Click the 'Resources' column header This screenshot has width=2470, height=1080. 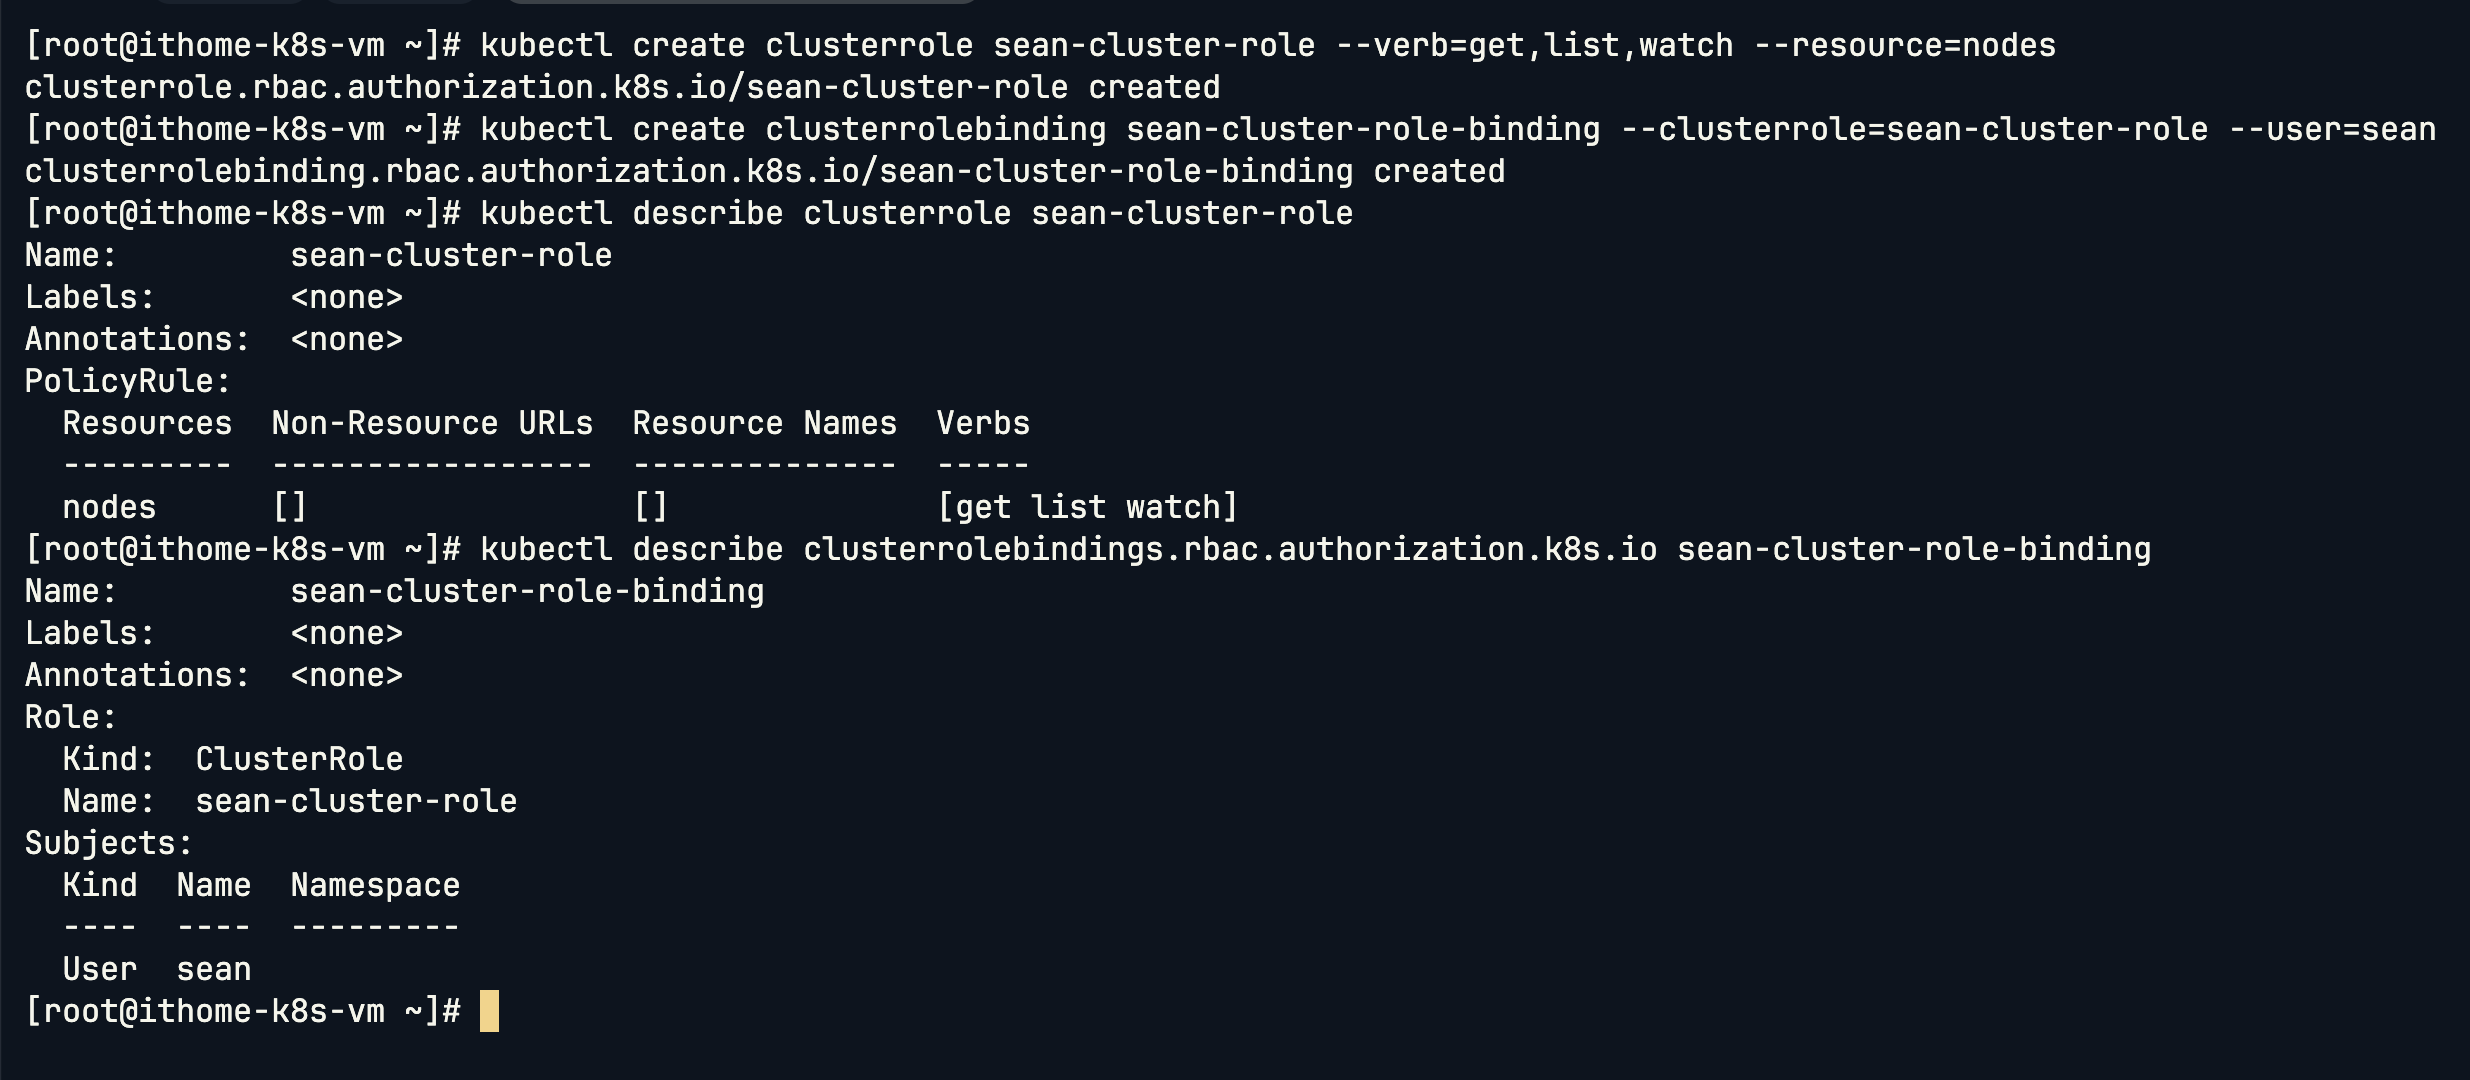pyautogui.click(x=147, y=423)
